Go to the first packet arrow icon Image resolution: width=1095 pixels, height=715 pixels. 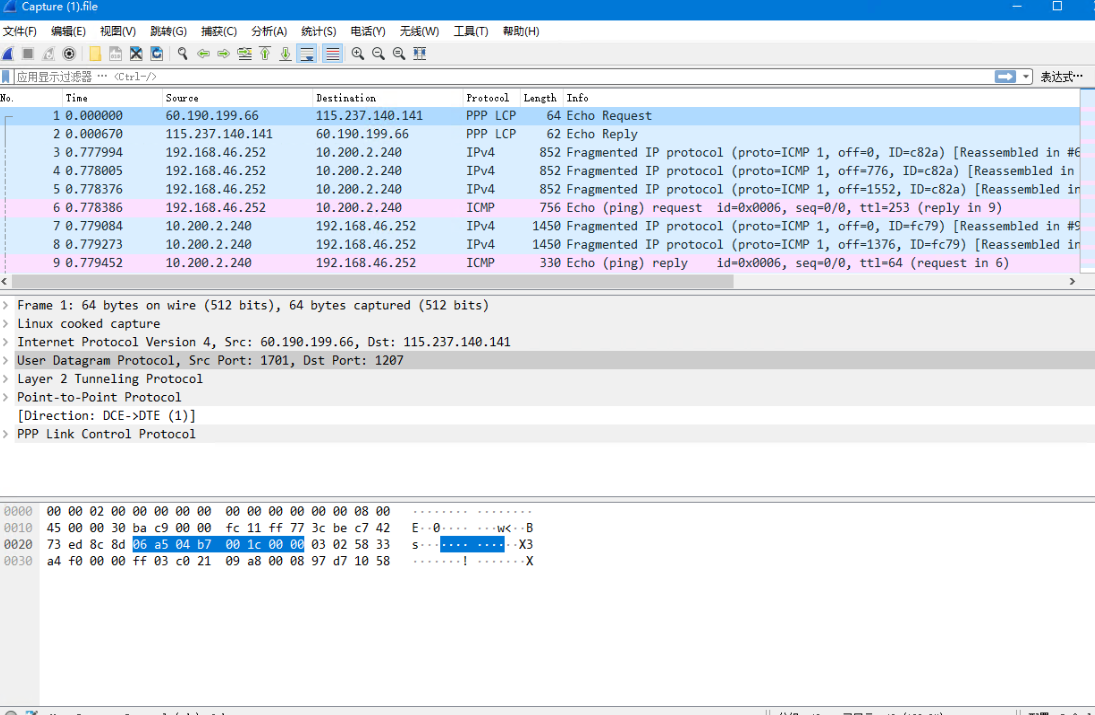pos(265,54)
